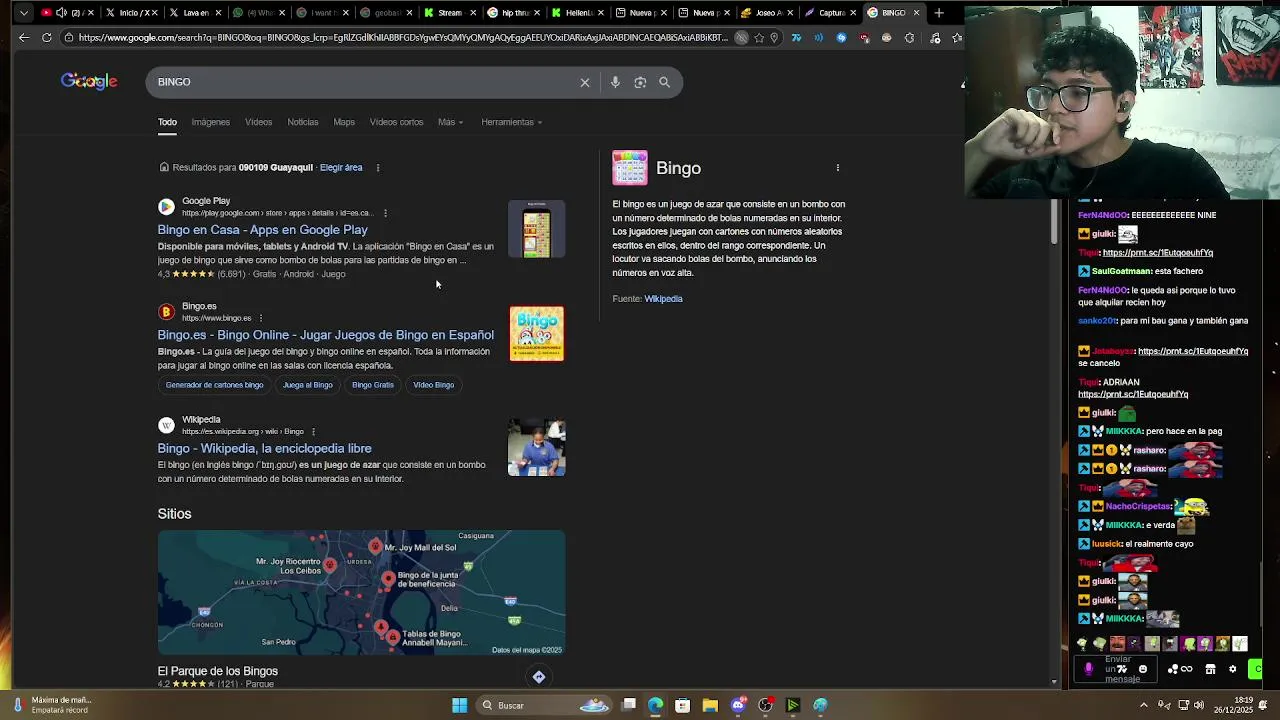Image resolution: width=1280 pixels, height=720 pixels.
Task: Switch to Maps results
Action: tap(344, 122)
